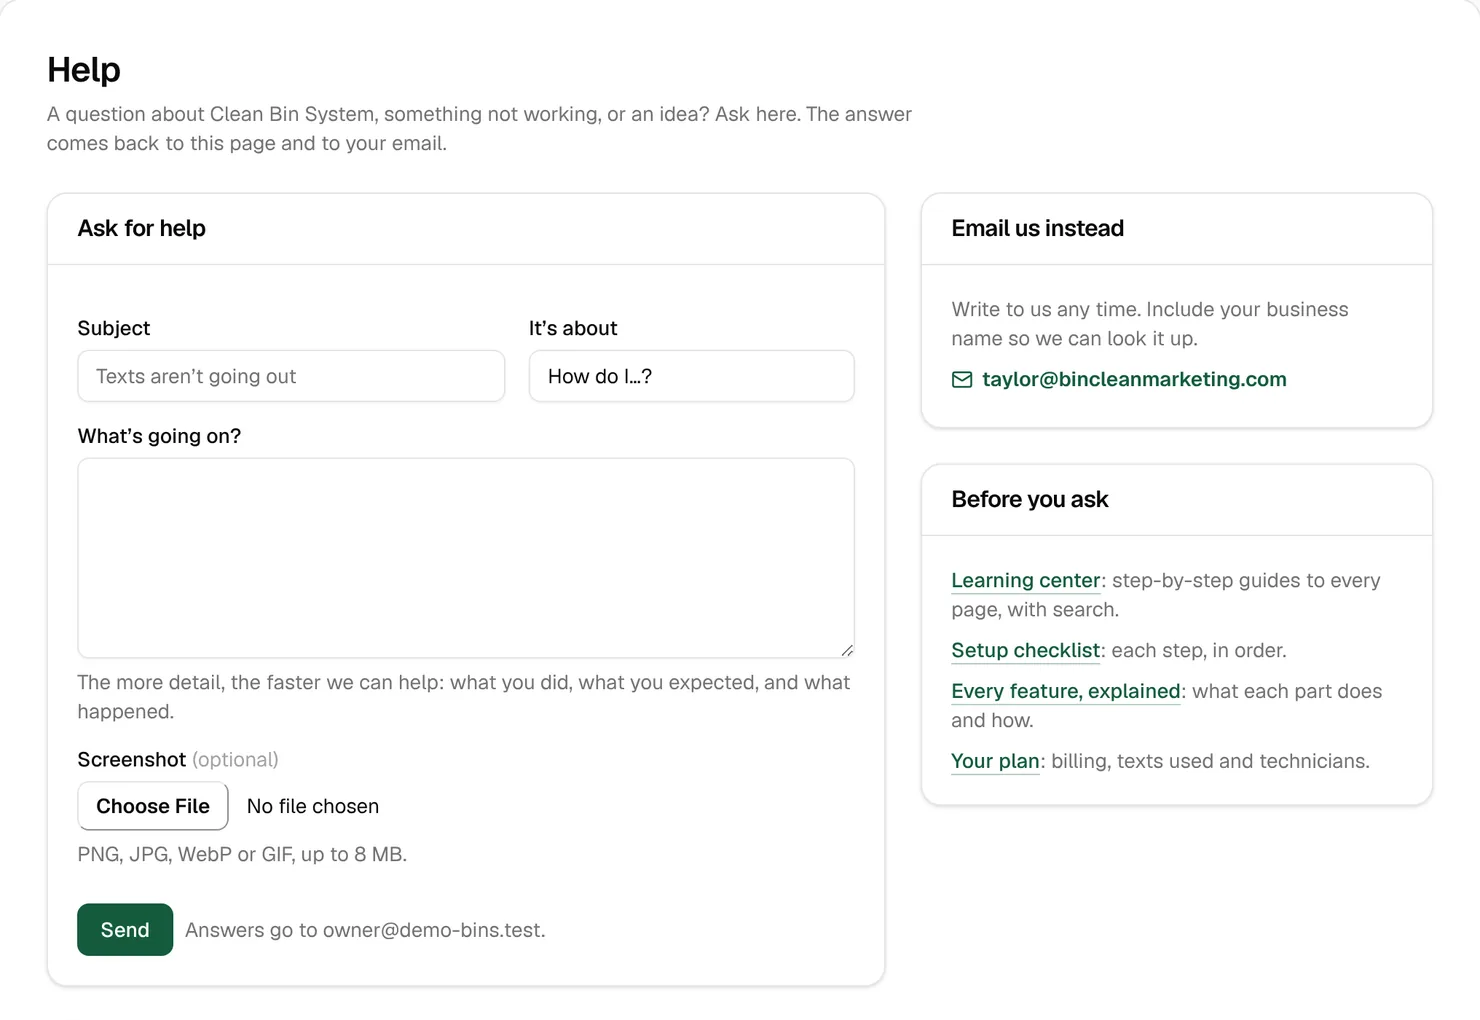Click the "It's about" field label

pyautogui.click(x=573, y=328)
